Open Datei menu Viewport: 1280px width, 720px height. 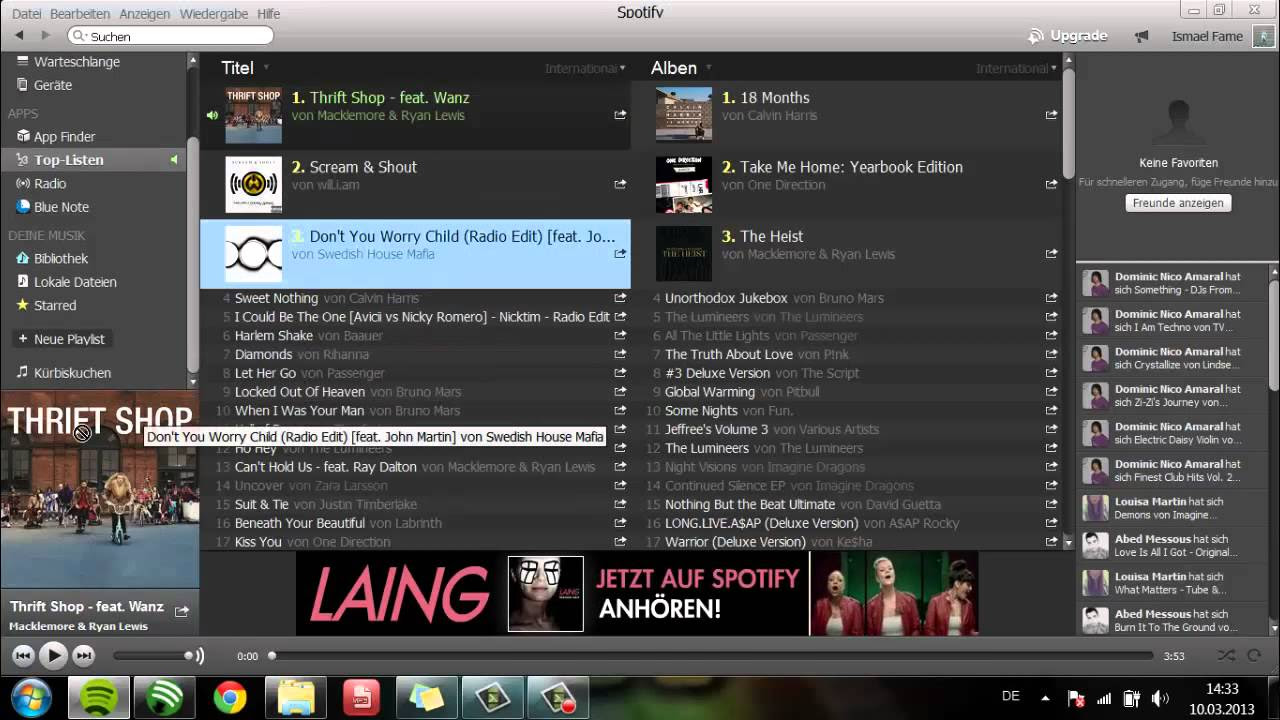click(27, 14)
